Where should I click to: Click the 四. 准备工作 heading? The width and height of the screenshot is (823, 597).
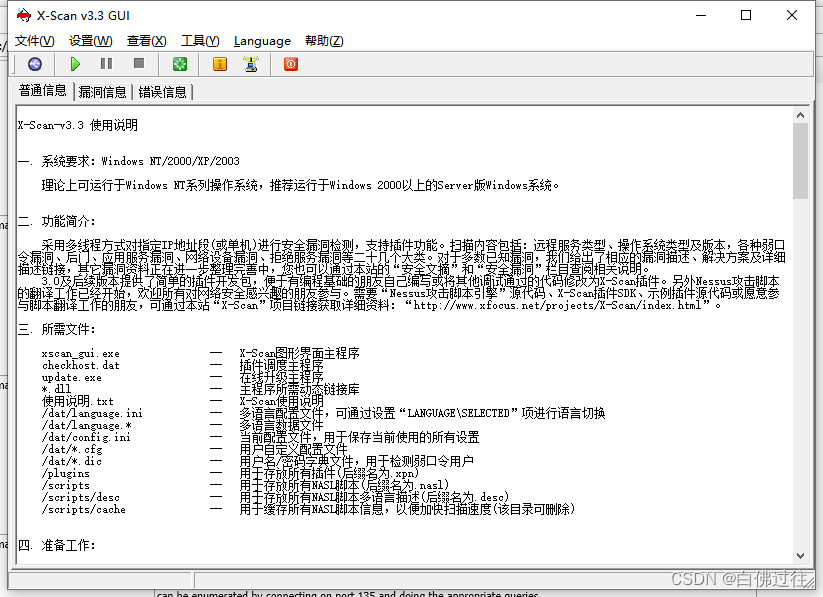[x=57, y=545]
